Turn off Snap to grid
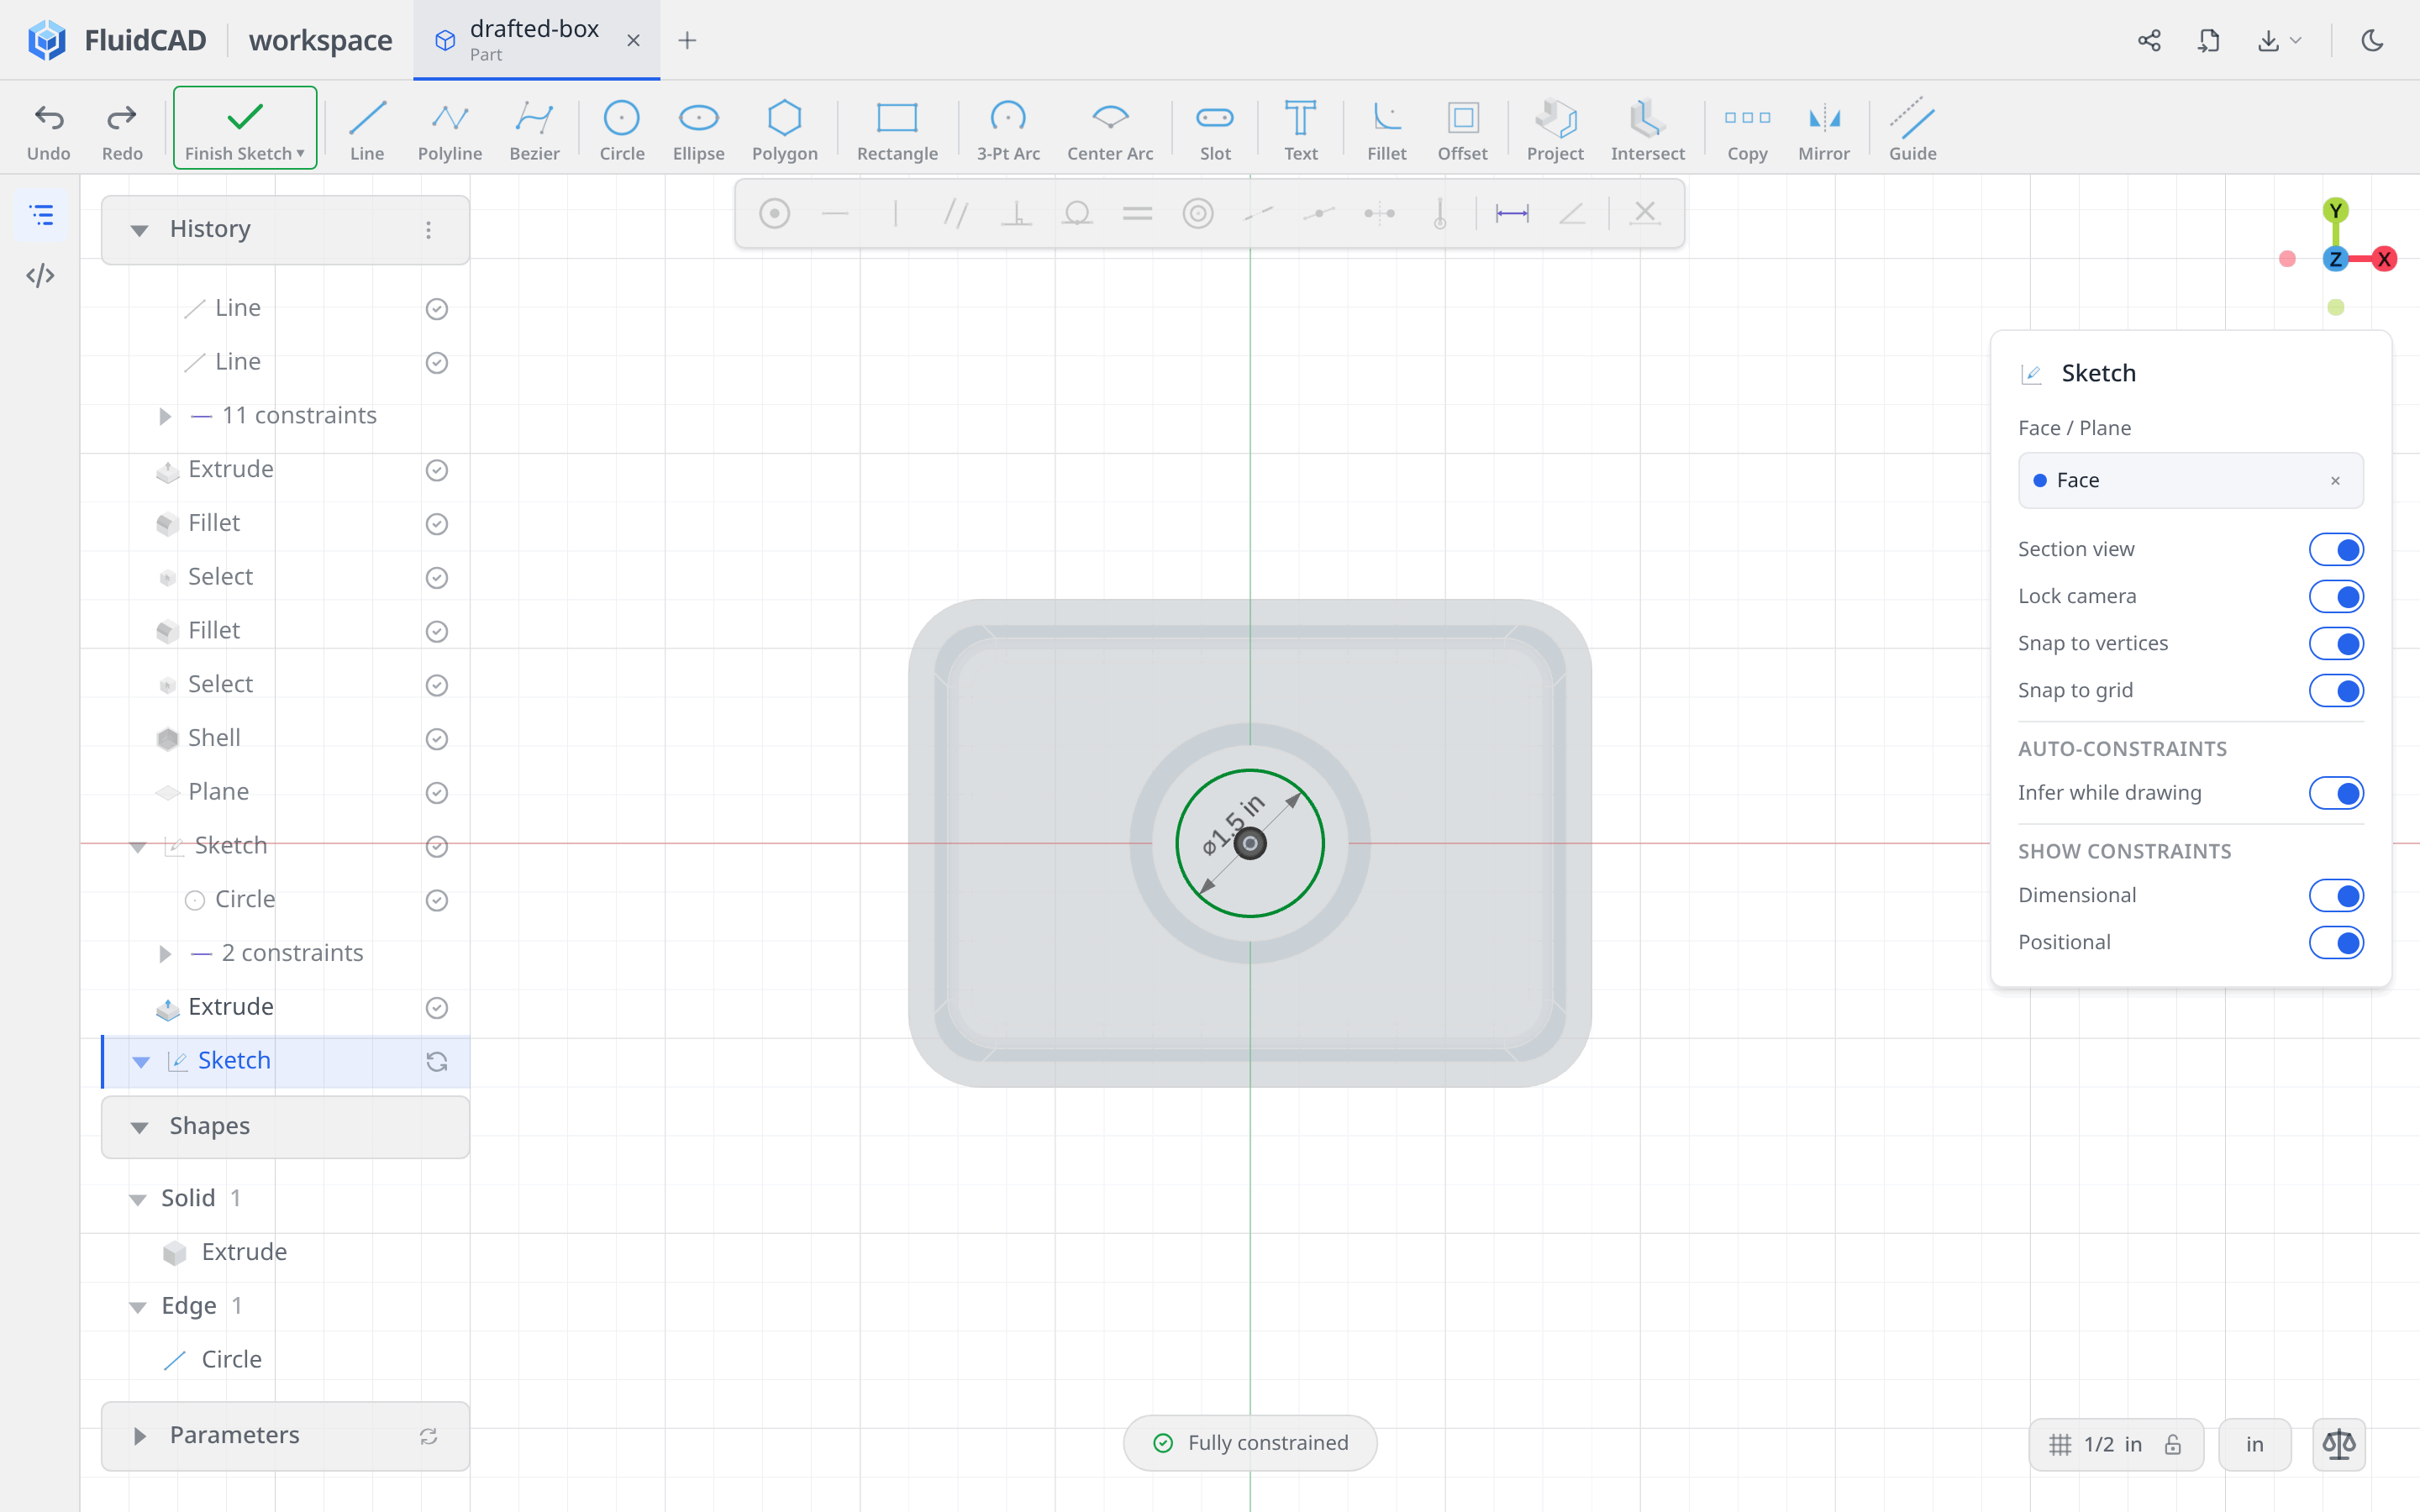The height and width of the screenshot is (1512, 2420). pos(2336,690)
